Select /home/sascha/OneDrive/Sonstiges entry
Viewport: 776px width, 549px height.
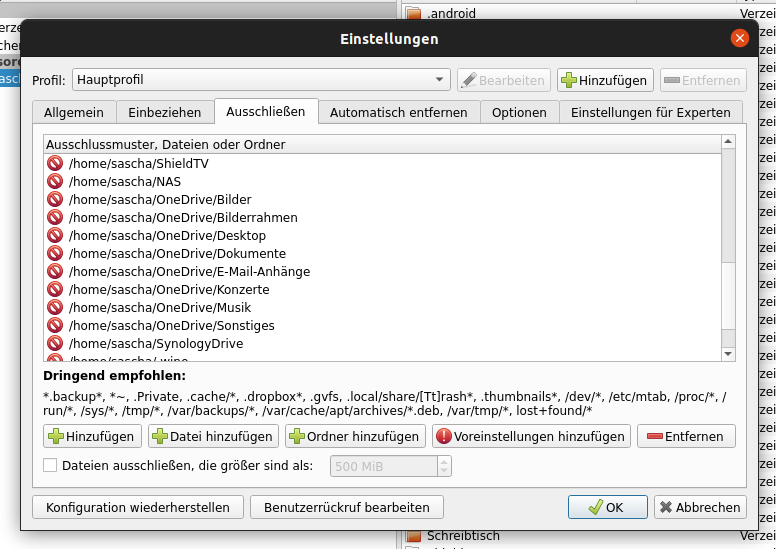click(382, 325)
